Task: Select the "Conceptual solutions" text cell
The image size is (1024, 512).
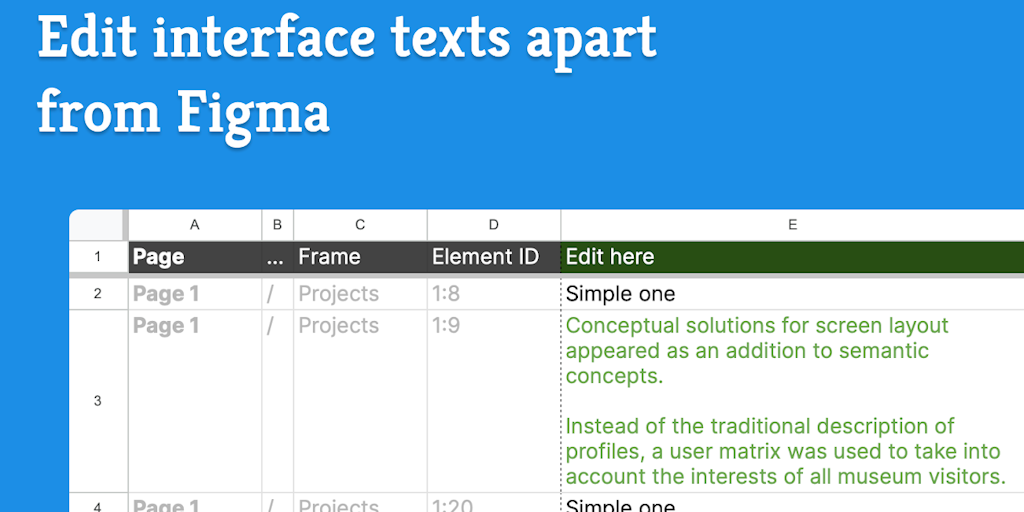Action: [x=791, y=401]
